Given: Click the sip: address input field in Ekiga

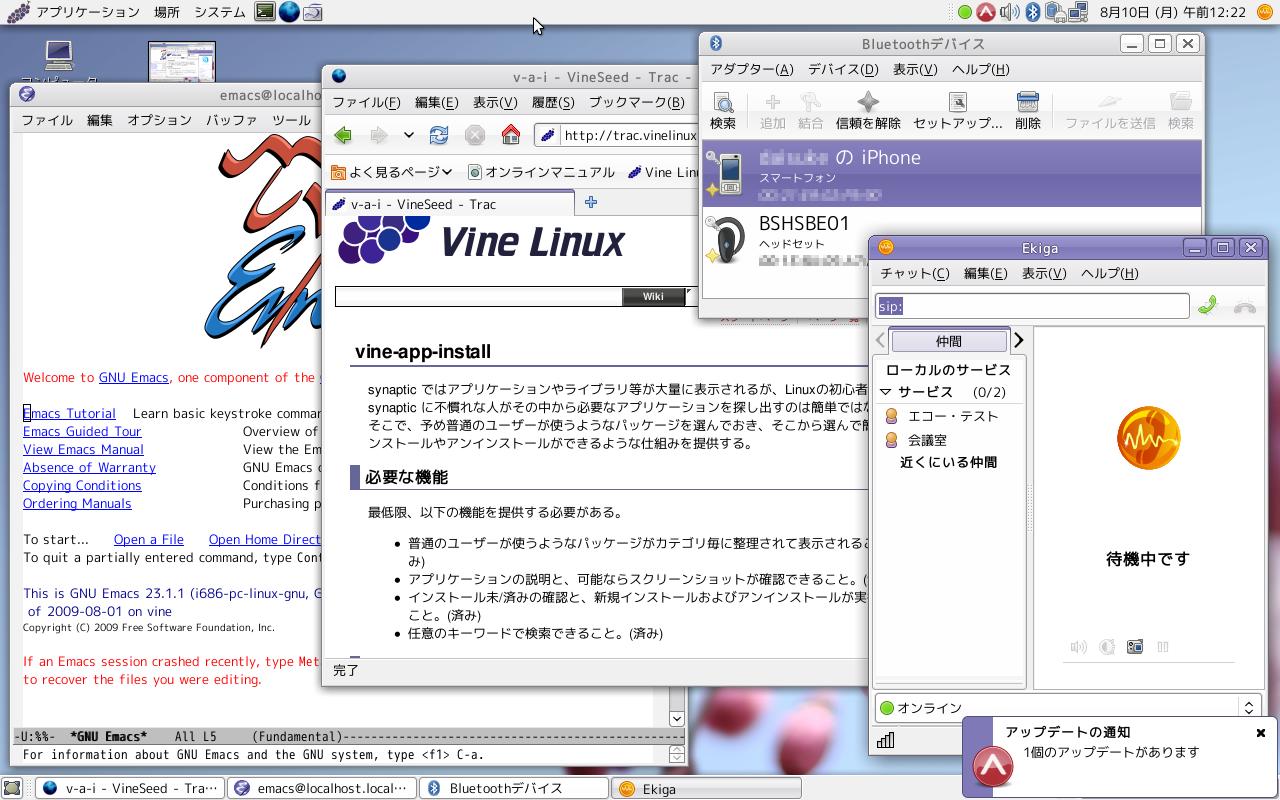Looking at the screenshot, I should coord(1032,306).
